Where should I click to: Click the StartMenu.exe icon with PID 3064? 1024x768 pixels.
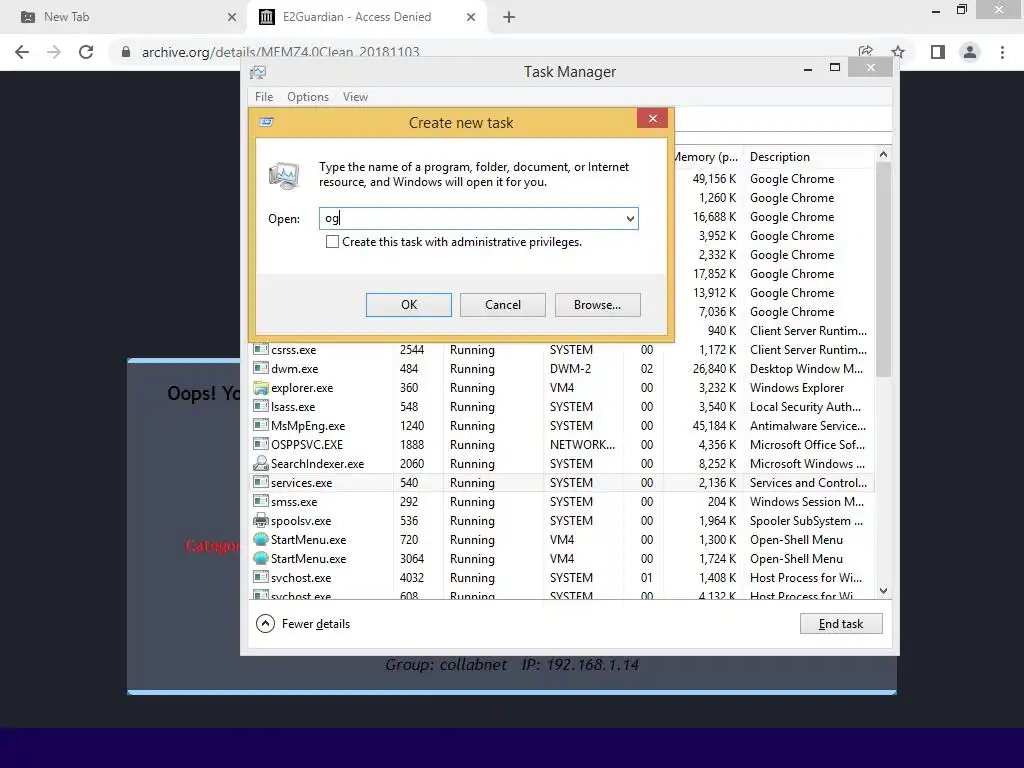click(261, 558)
